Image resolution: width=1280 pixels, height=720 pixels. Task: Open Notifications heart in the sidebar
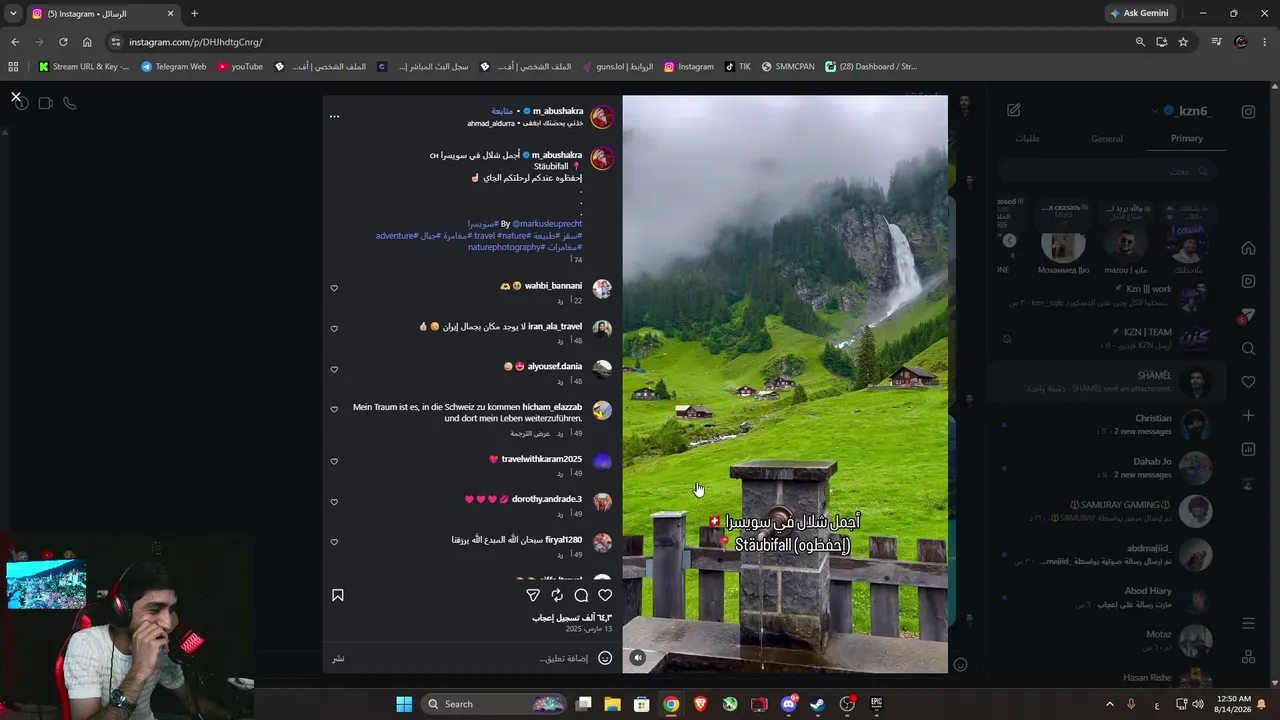[x=1248, y=382]
